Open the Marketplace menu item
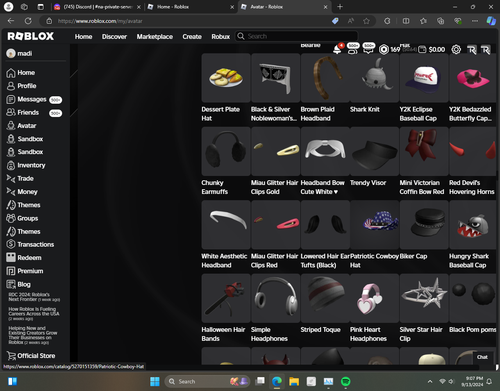The image size is (500, 391). 155,37
